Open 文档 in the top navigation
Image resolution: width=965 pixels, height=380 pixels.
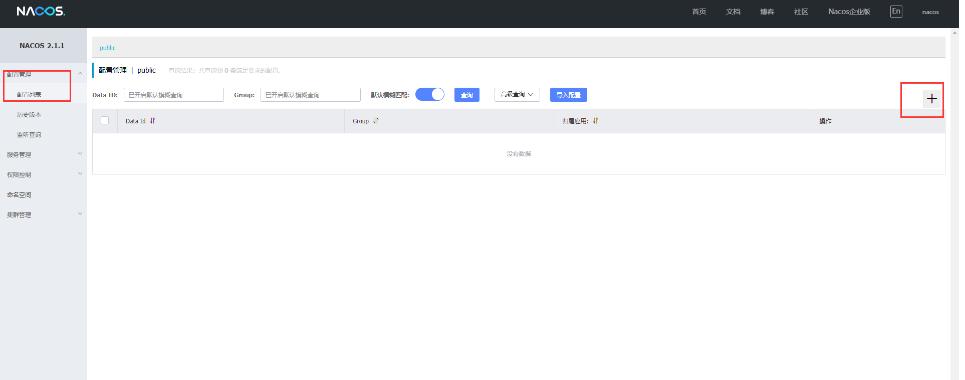click(732, 12)
